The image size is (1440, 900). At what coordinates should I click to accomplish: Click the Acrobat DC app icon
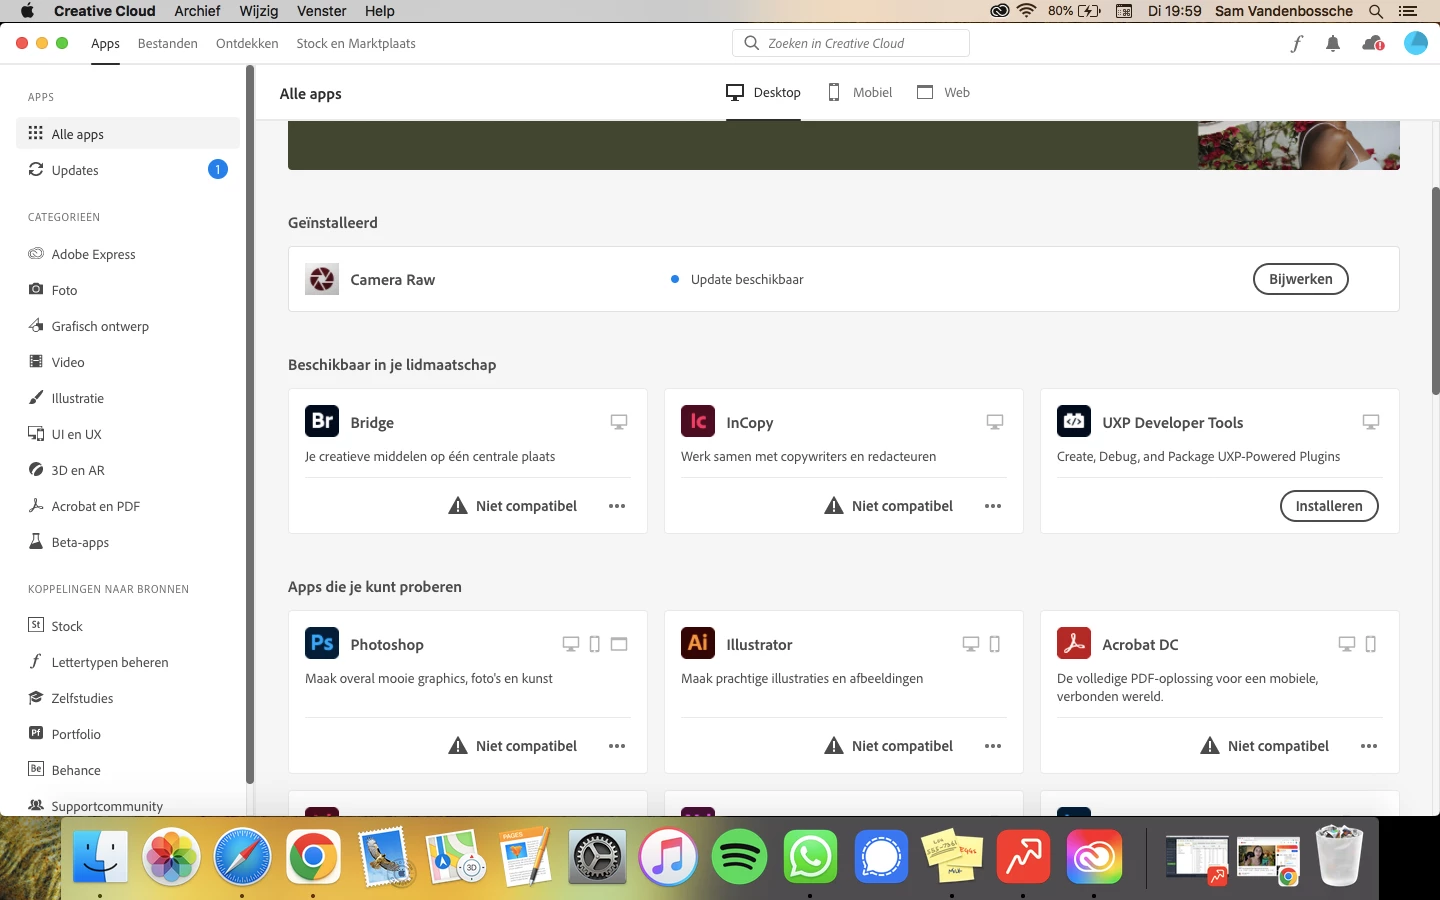tap(1074, 643)
